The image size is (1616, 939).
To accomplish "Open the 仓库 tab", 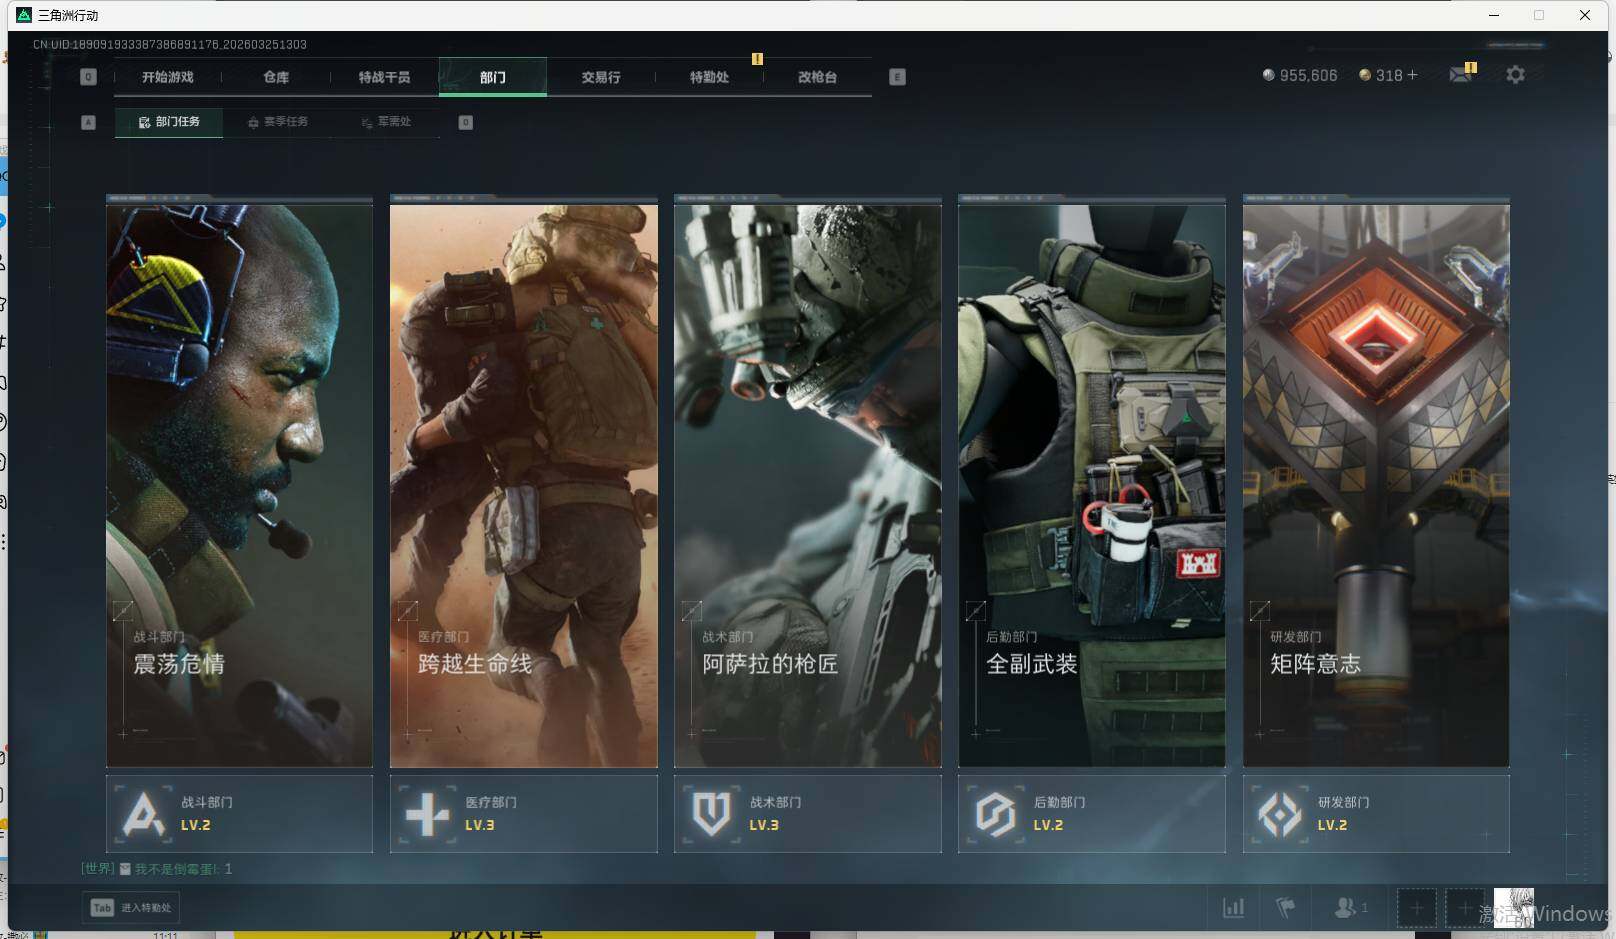I will tap(276, 77).
